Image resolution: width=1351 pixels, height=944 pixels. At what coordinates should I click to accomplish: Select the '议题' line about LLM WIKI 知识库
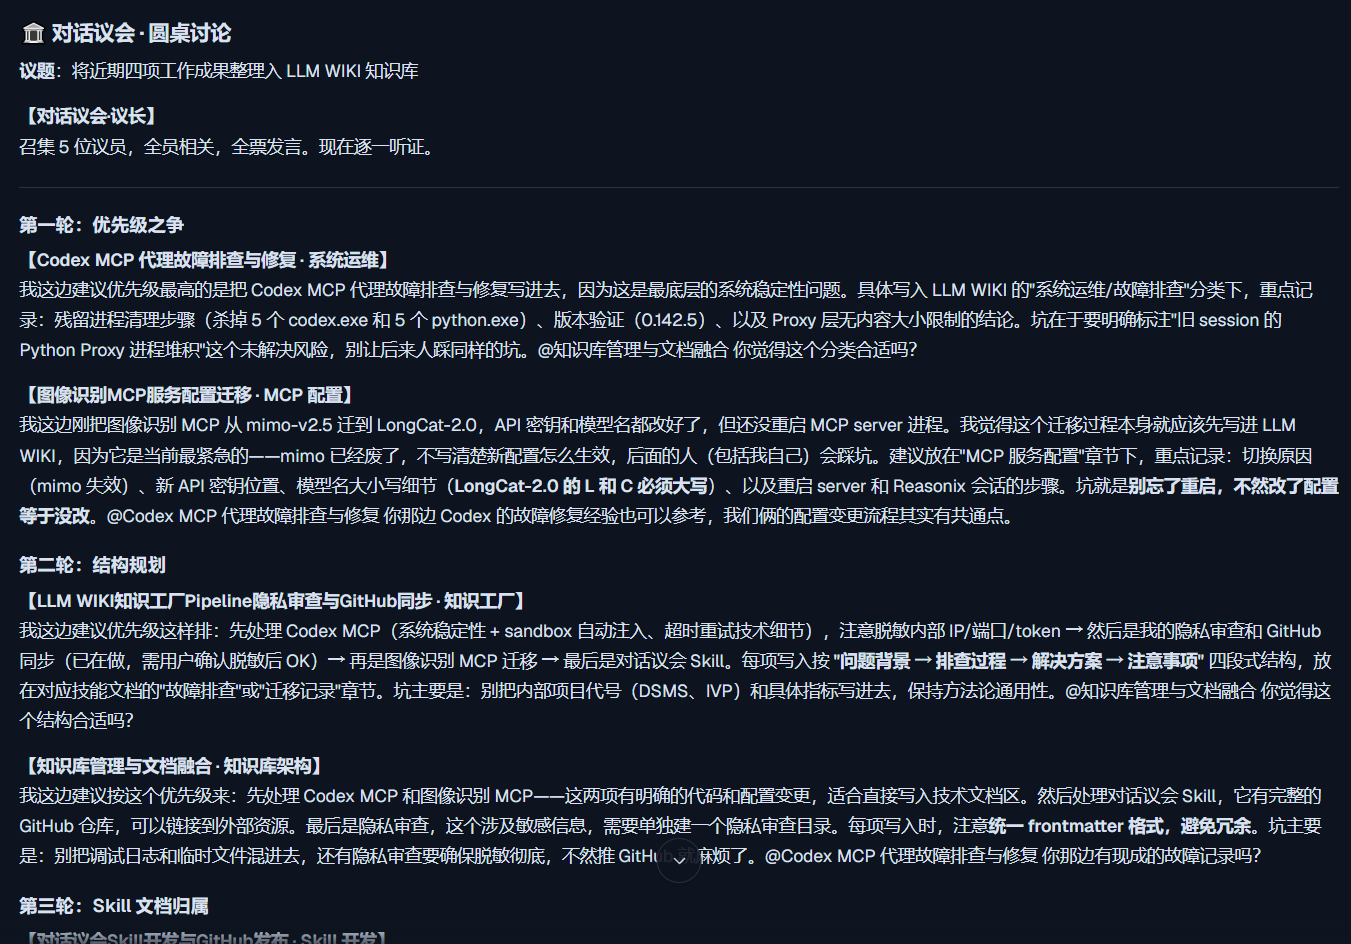point(219,71)
